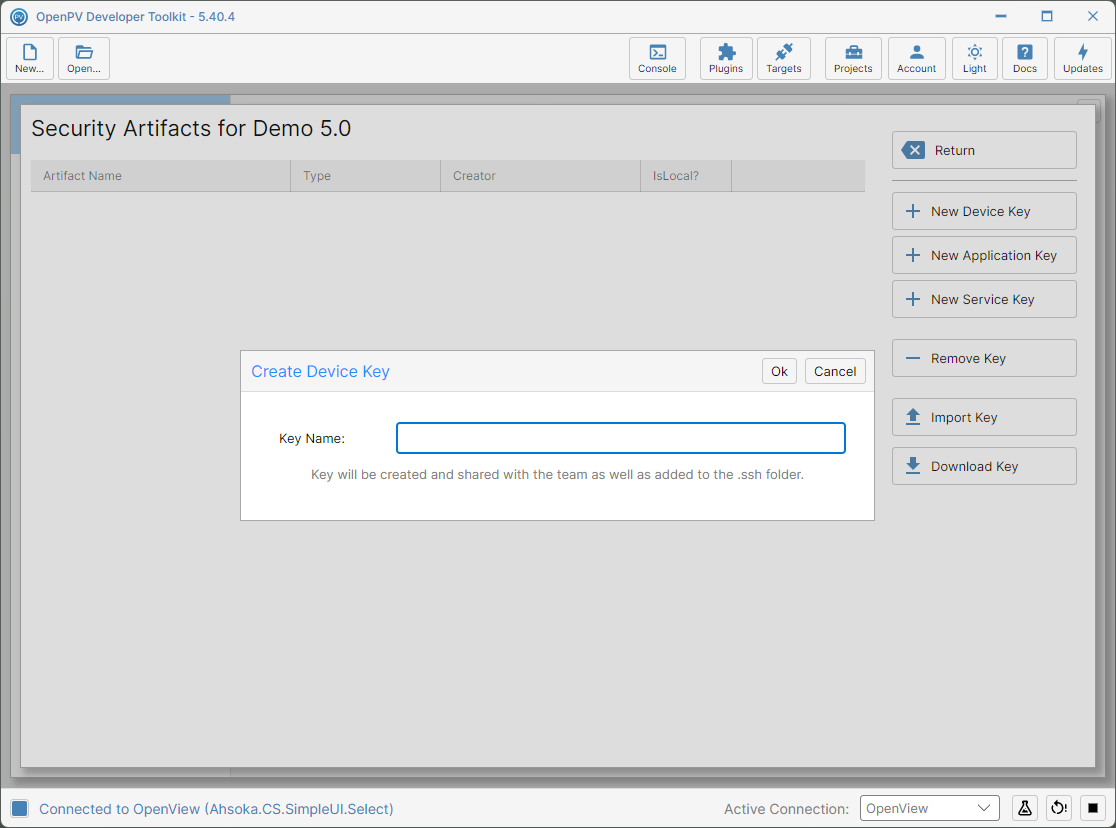The image size is (1116, 828).
Task: Click the 'Security Artifacts for Demo 5.0' heading
Action: (191, 129)
